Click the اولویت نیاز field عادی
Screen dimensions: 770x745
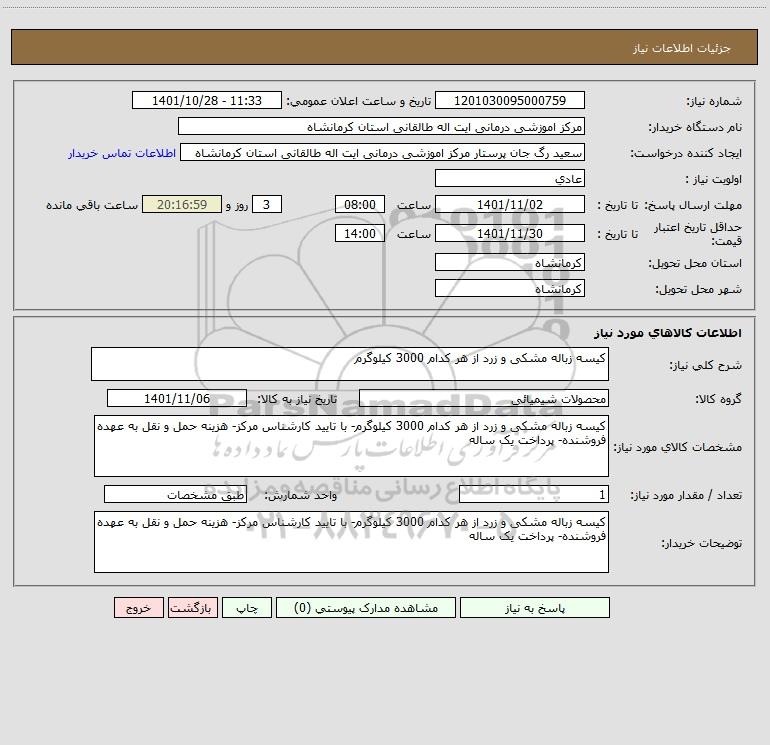pos(510,178)
